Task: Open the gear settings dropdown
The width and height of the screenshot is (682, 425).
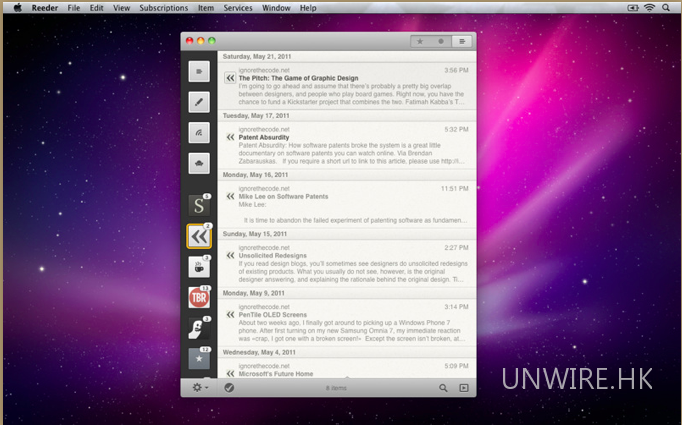Action: pyautogui.click(x=197, y=388)
